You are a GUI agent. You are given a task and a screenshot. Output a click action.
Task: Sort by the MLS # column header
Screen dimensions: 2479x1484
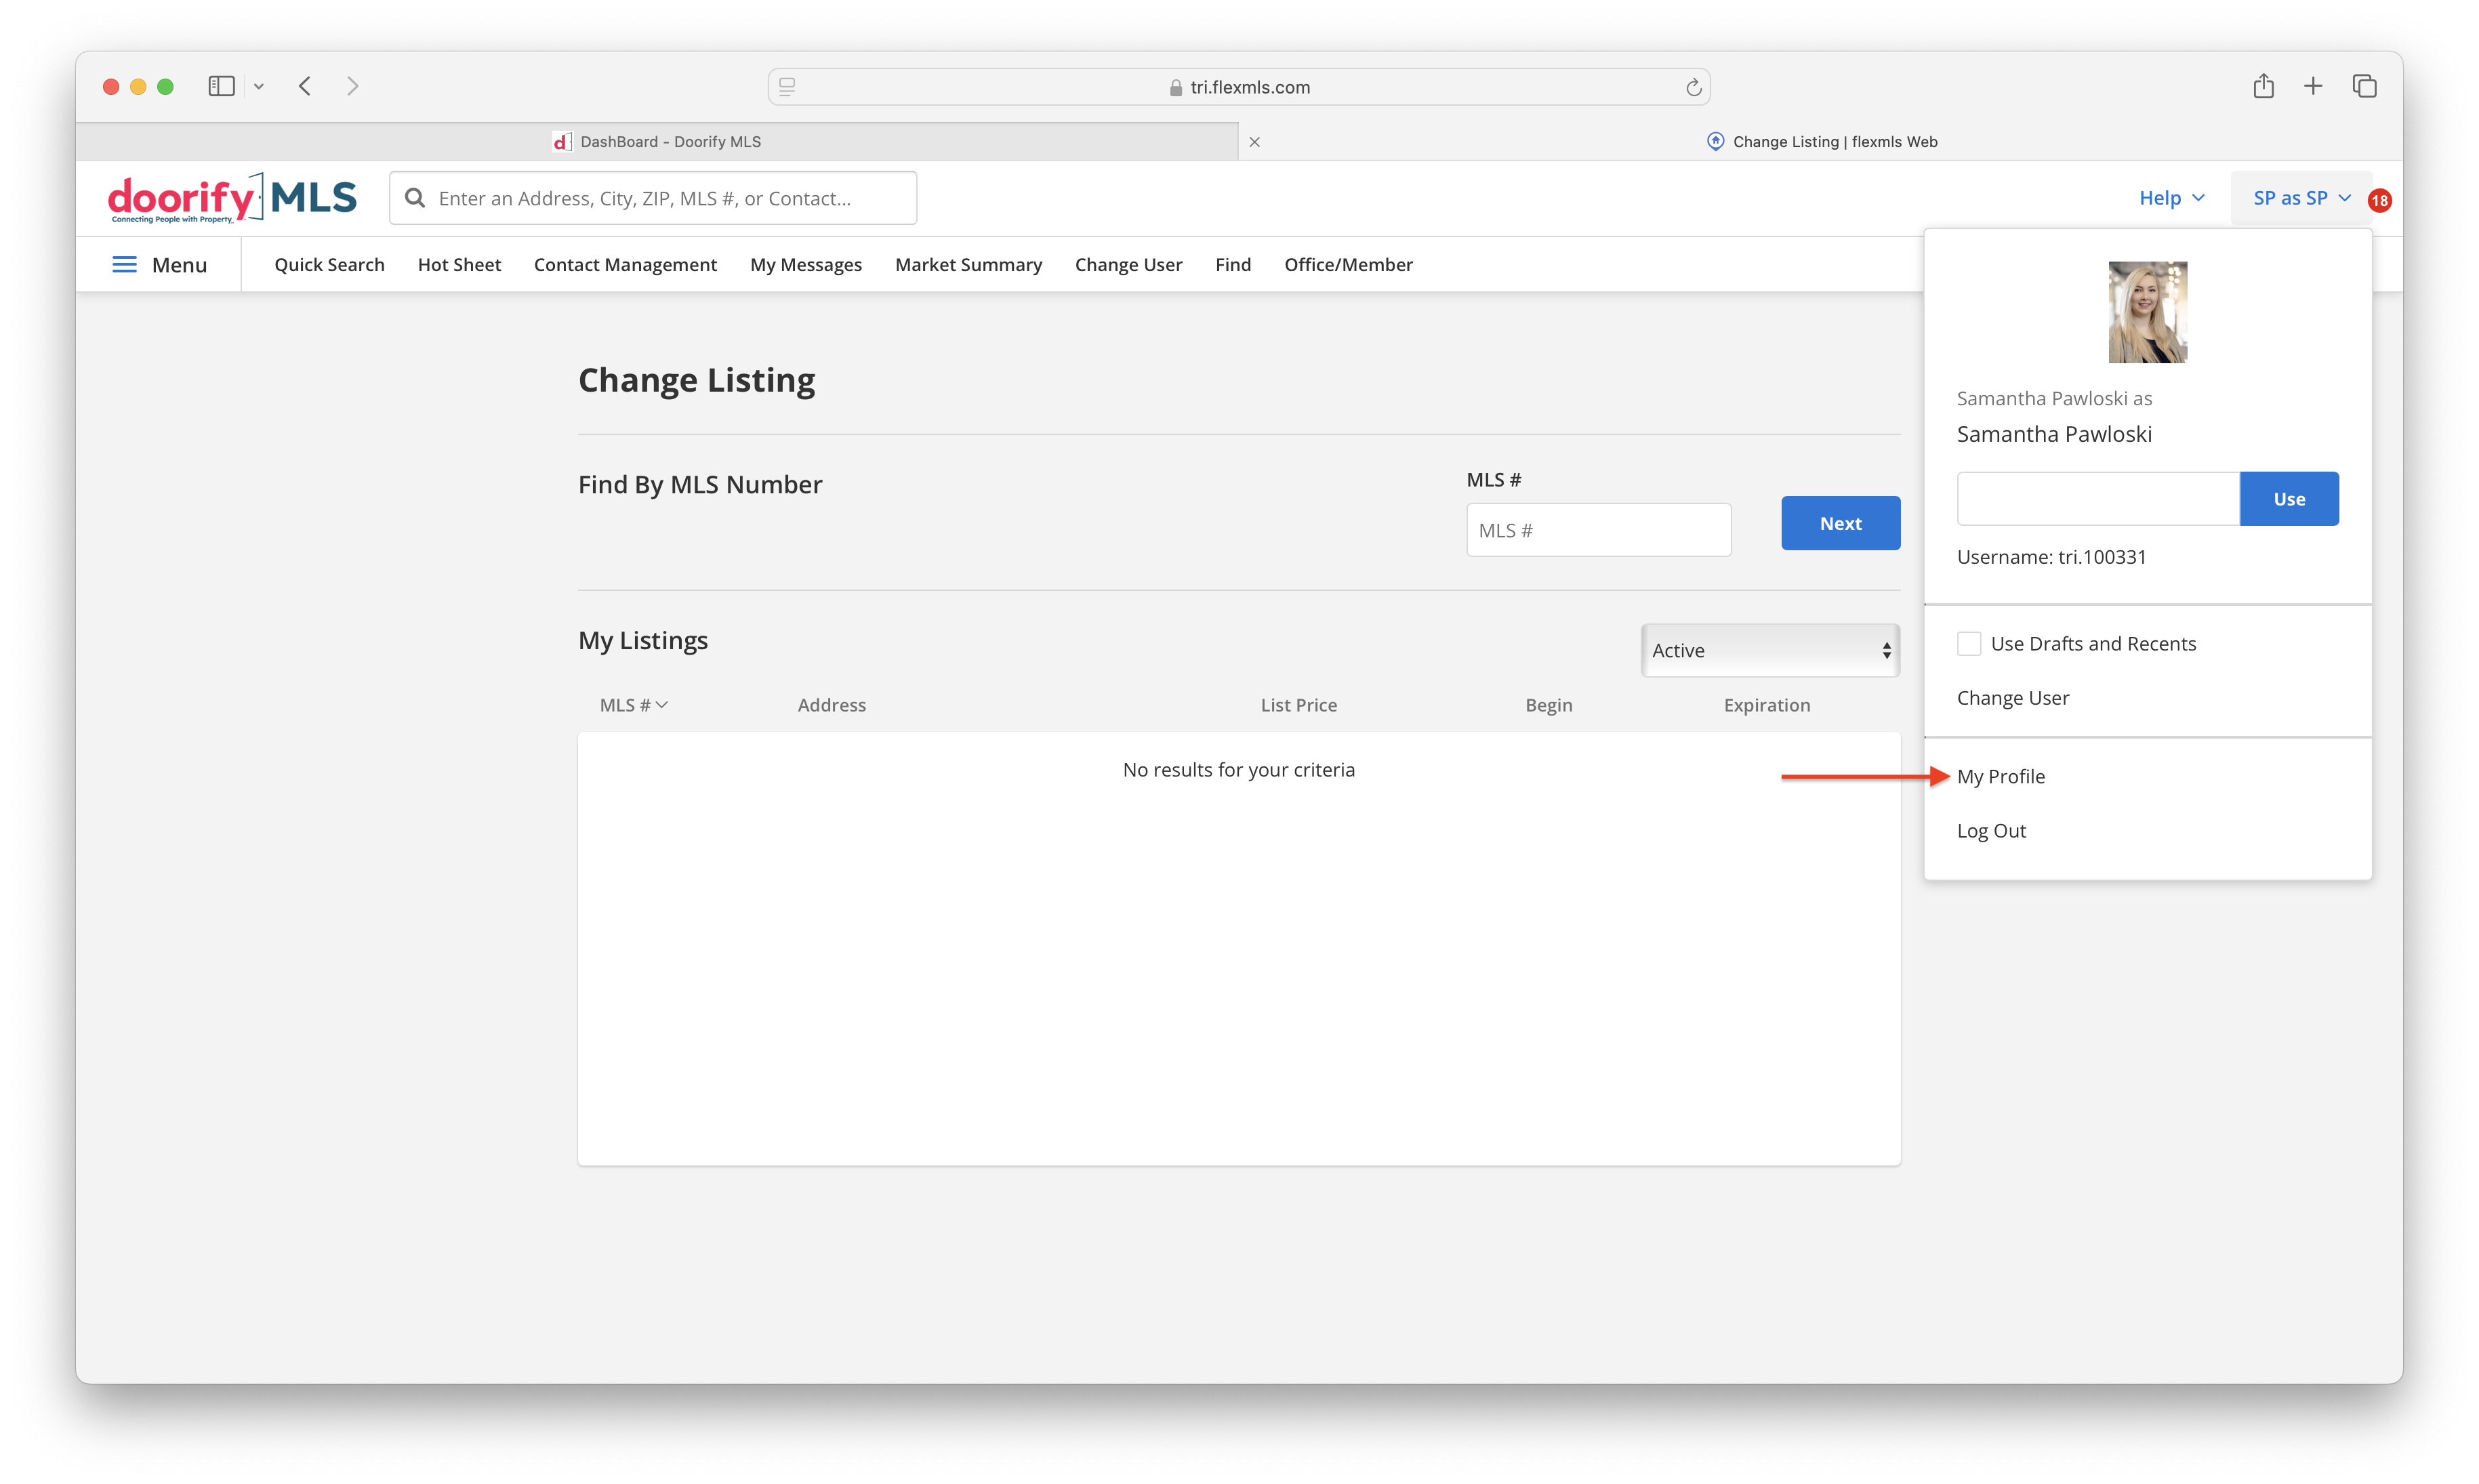point(633,704)
